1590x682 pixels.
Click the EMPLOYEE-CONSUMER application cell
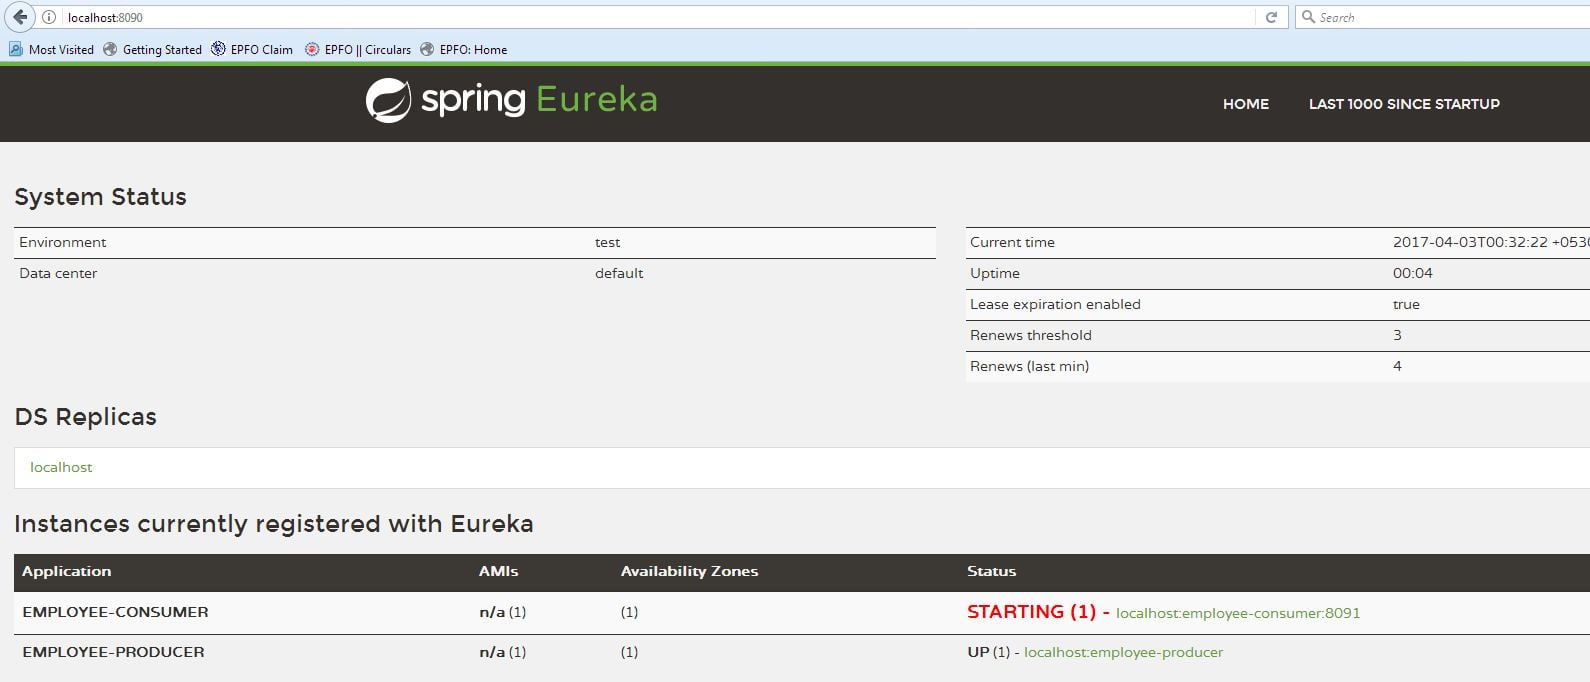click(115, 612)
